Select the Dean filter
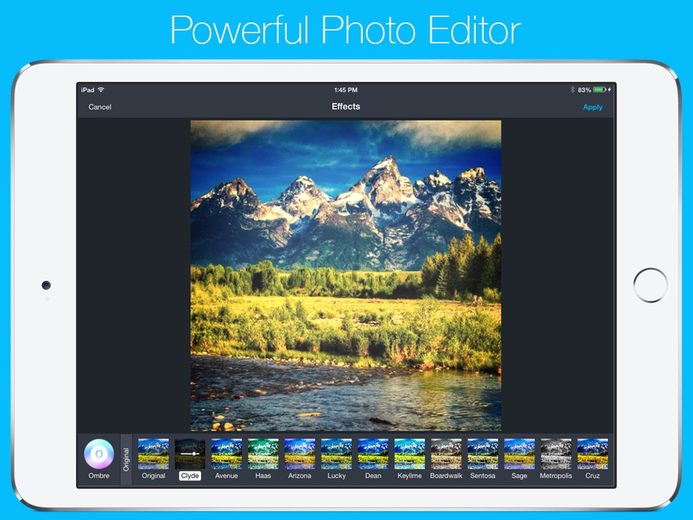This screenshot has width=693, height=520. pyautogui.click(x=373, y=454)
